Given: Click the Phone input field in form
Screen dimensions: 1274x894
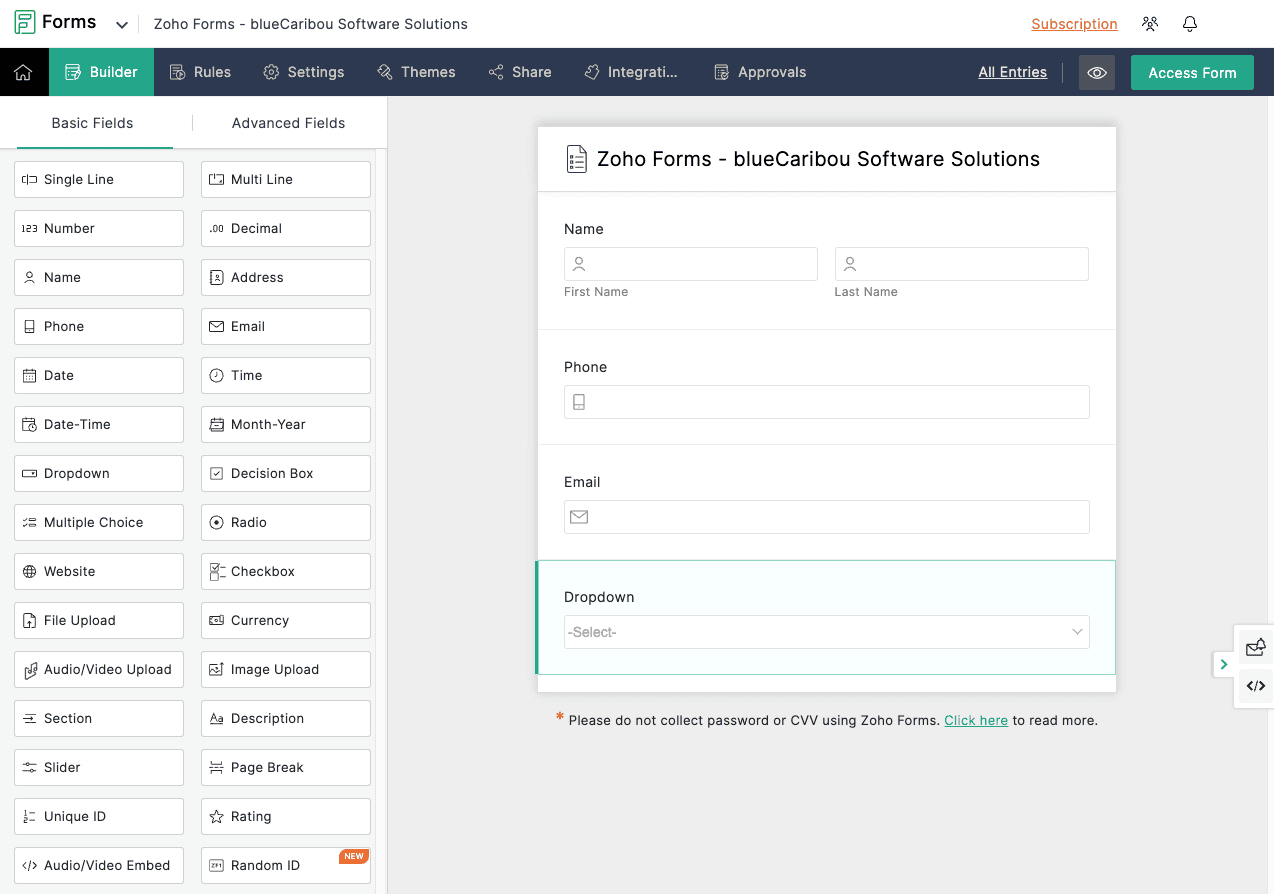Looking at the screenshot, I should pyautogui.click(x=827, y=402).
